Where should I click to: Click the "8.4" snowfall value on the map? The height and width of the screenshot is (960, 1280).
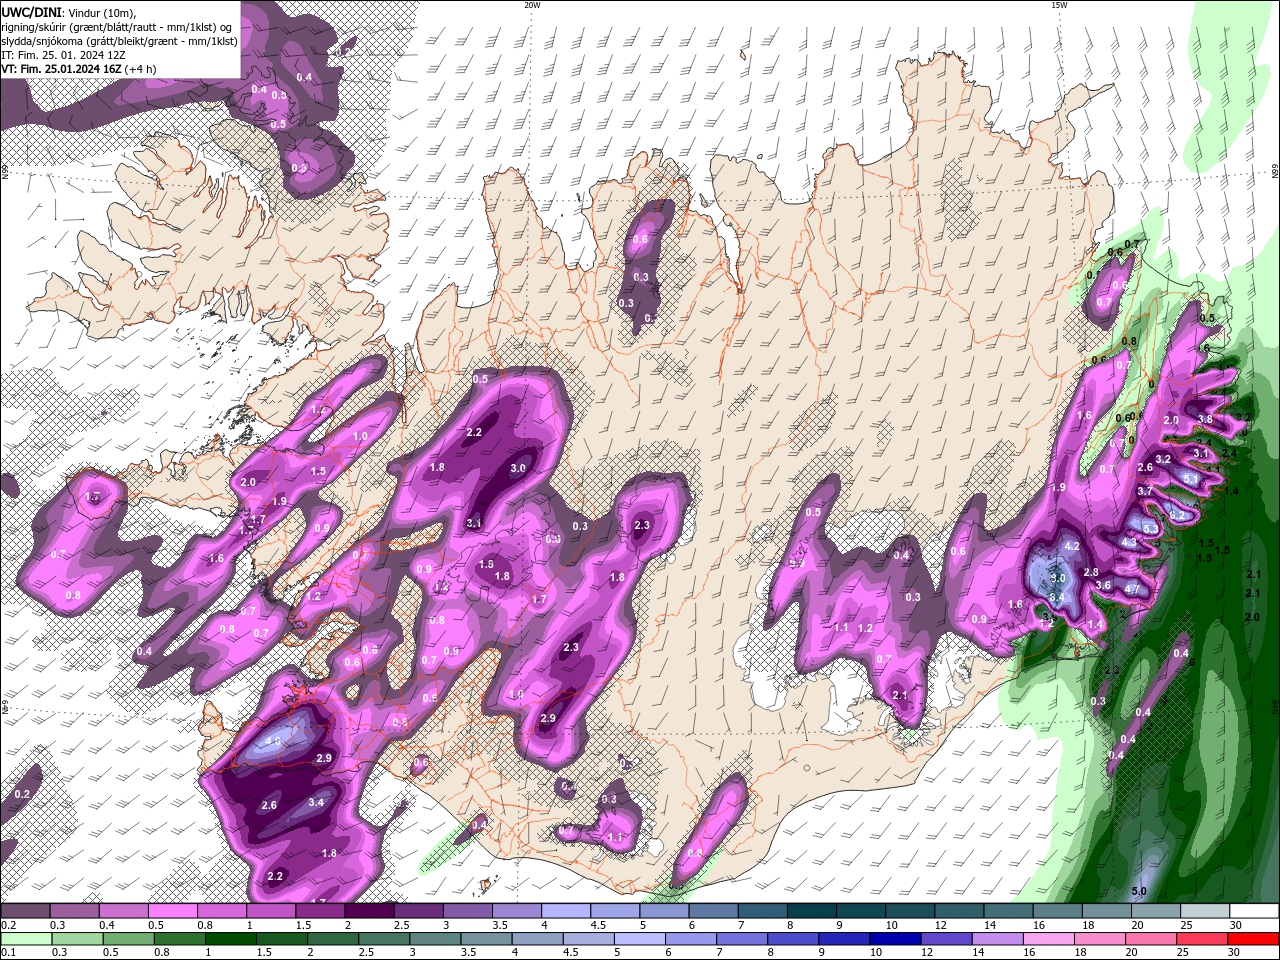[x=1056, y=597]
